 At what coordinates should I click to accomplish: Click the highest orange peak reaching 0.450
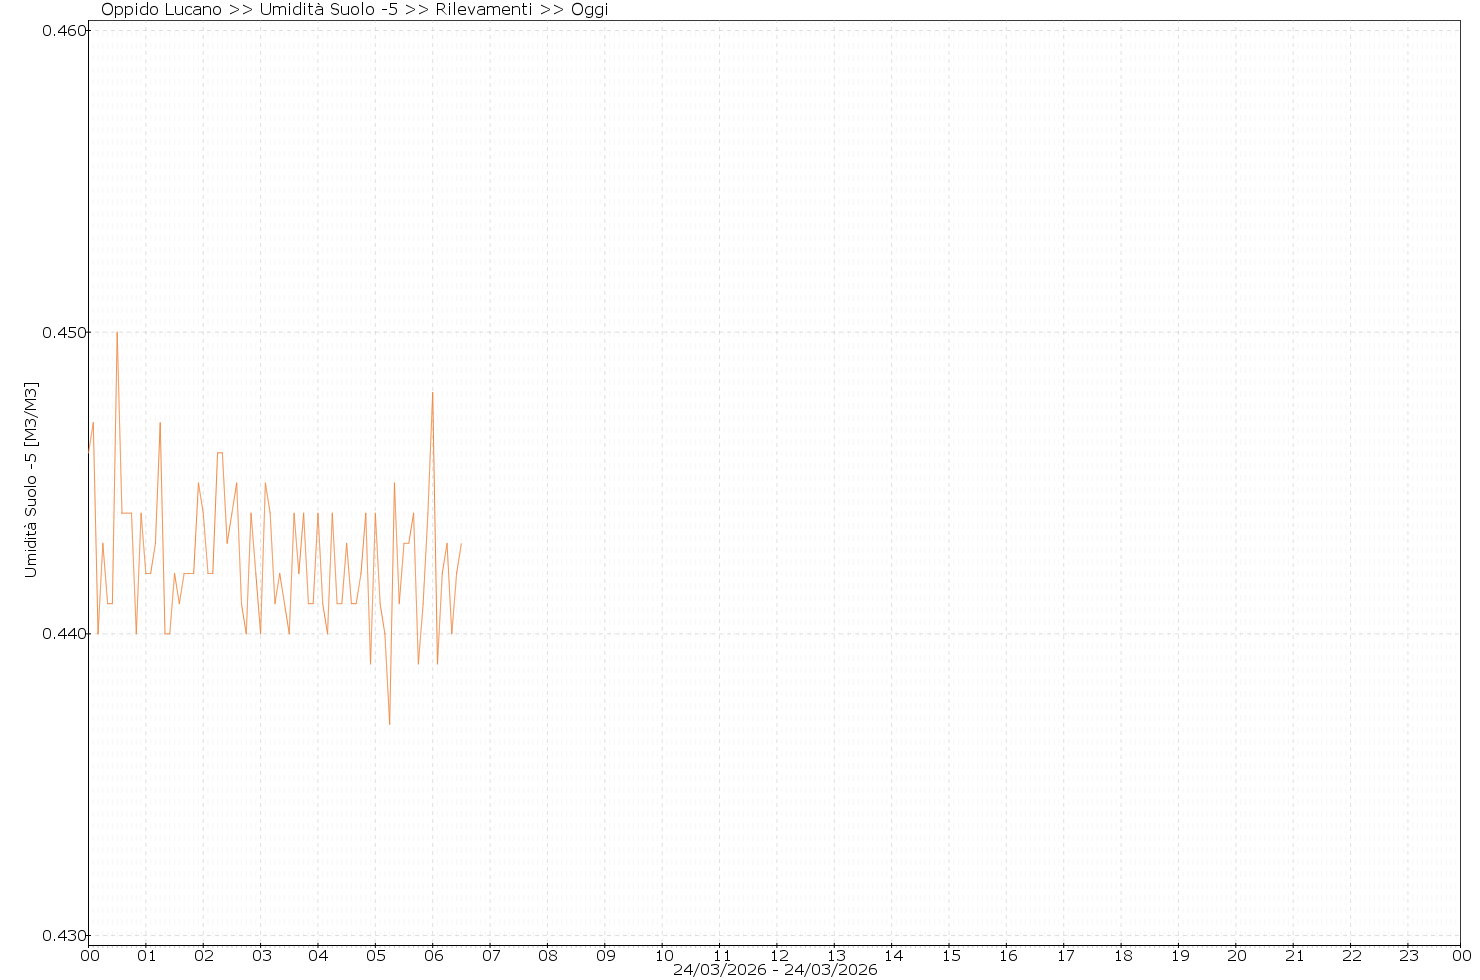tap(117, 333)
